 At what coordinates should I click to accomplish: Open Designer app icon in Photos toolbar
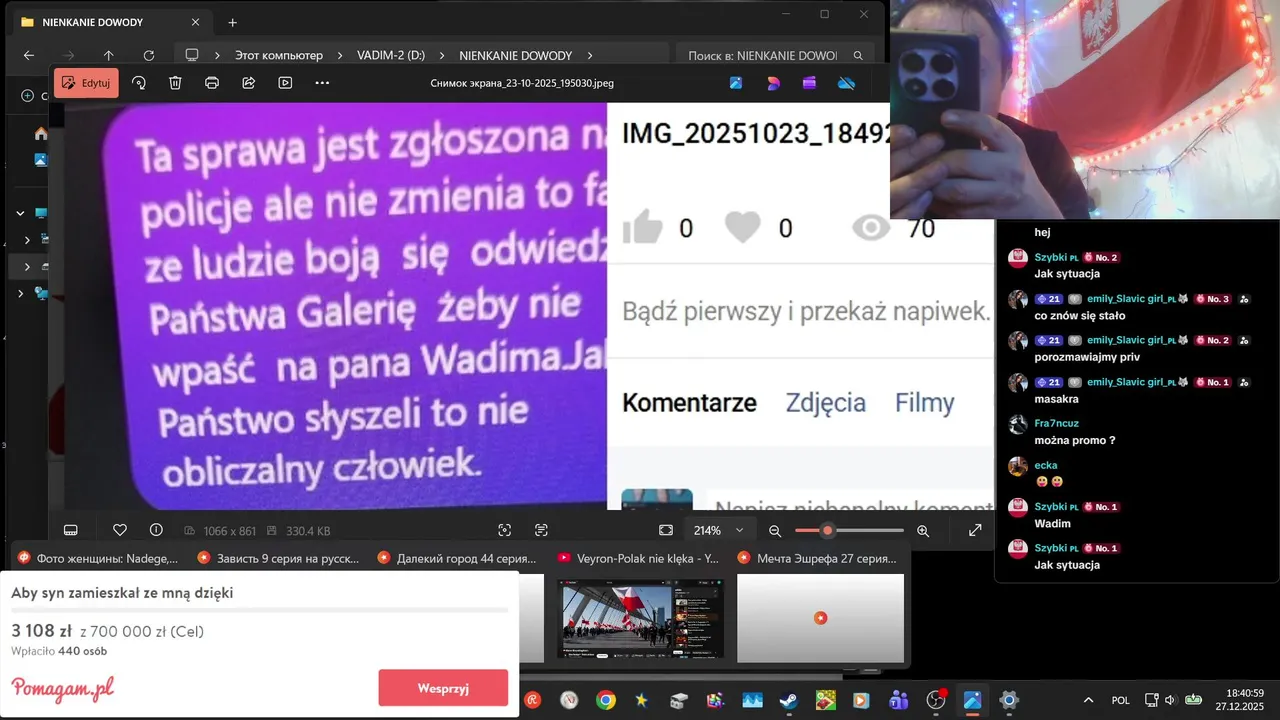pyautogui.click(x=773, y=83)
